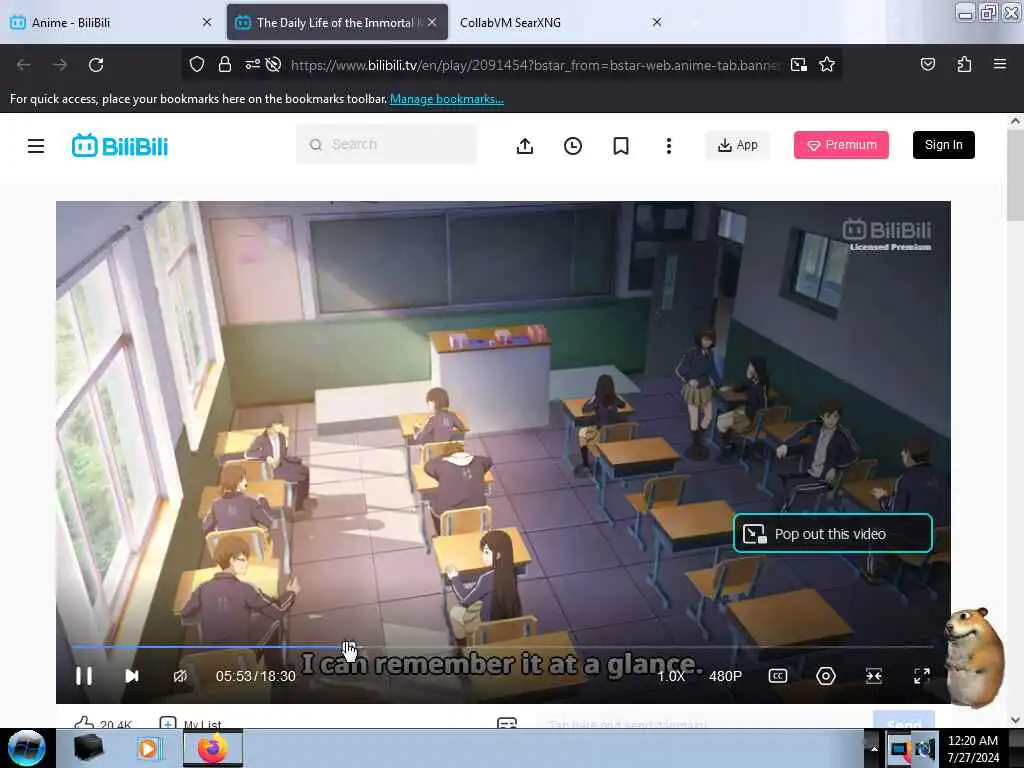This screenshot has height=768, width=1024.
Task: Pause the video playback
Action: (x=84, y=676)
